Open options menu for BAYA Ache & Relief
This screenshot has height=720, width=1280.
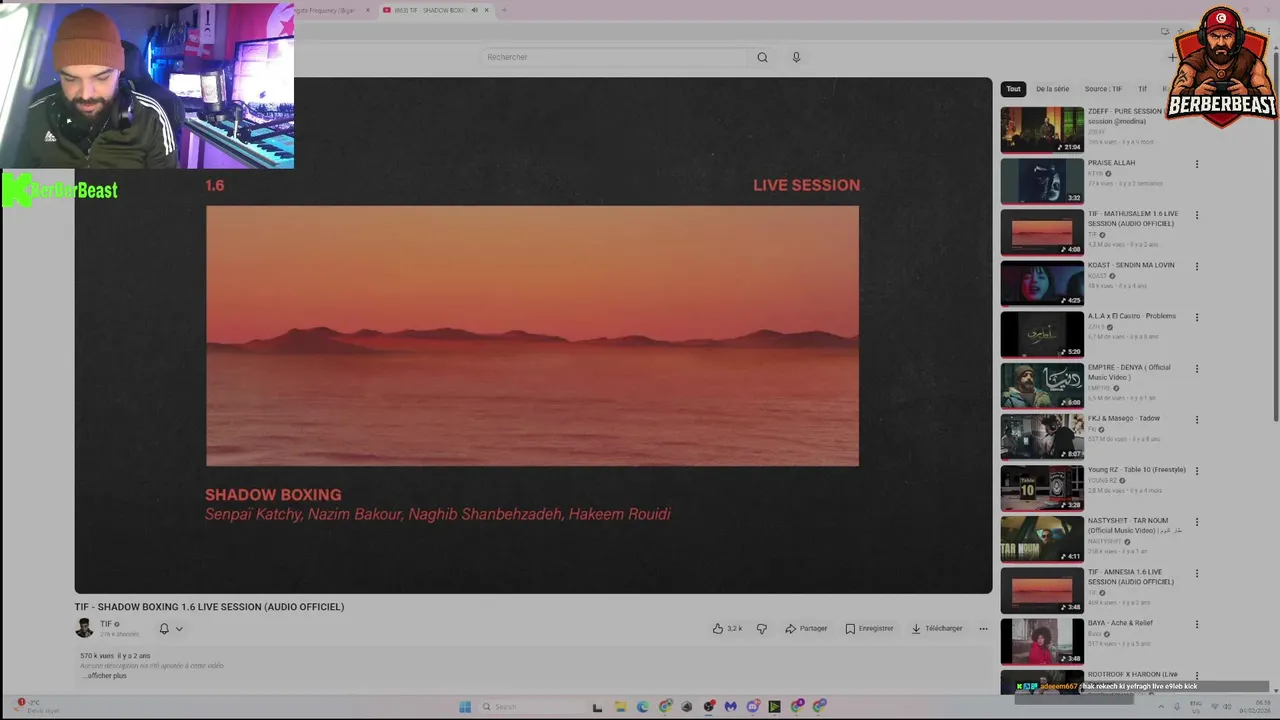pos(1196,625)
